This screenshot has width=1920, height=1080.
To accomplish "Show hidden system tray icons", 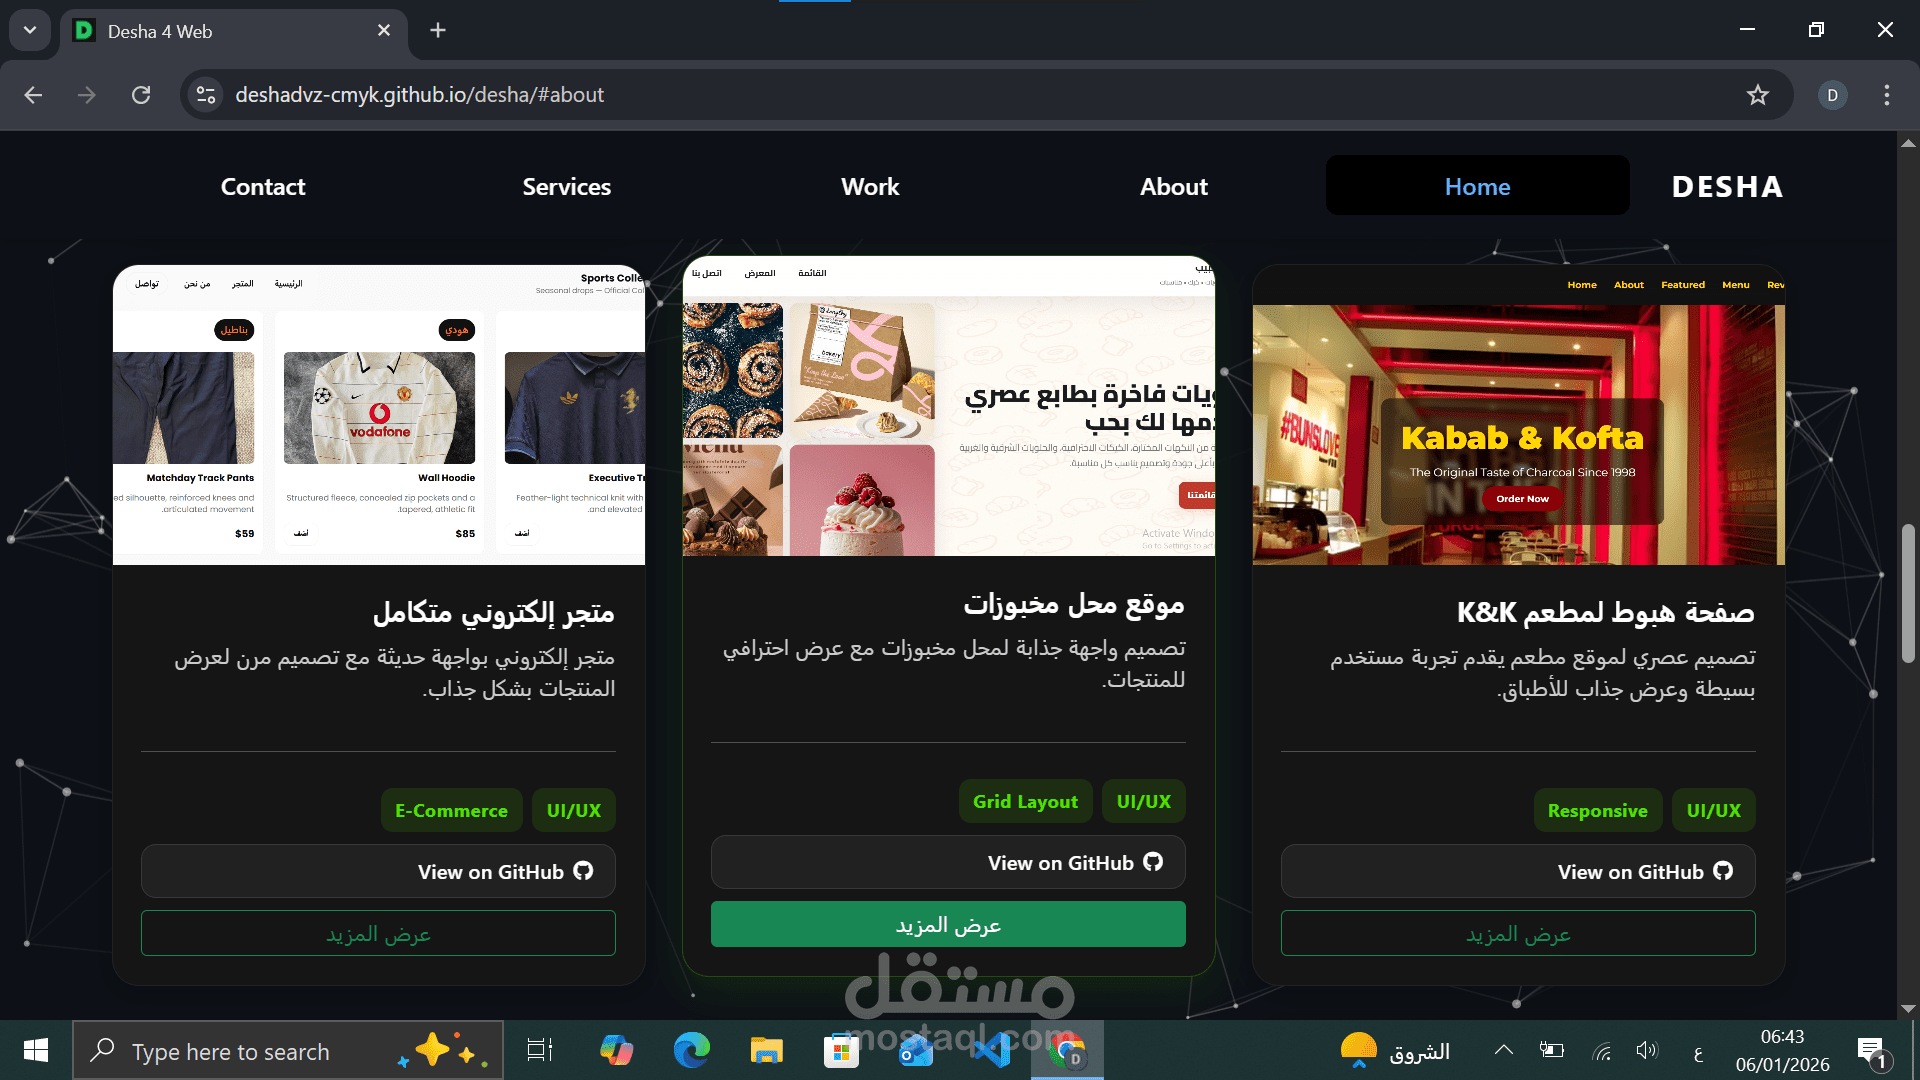I will click(x=1503, y=1050).
